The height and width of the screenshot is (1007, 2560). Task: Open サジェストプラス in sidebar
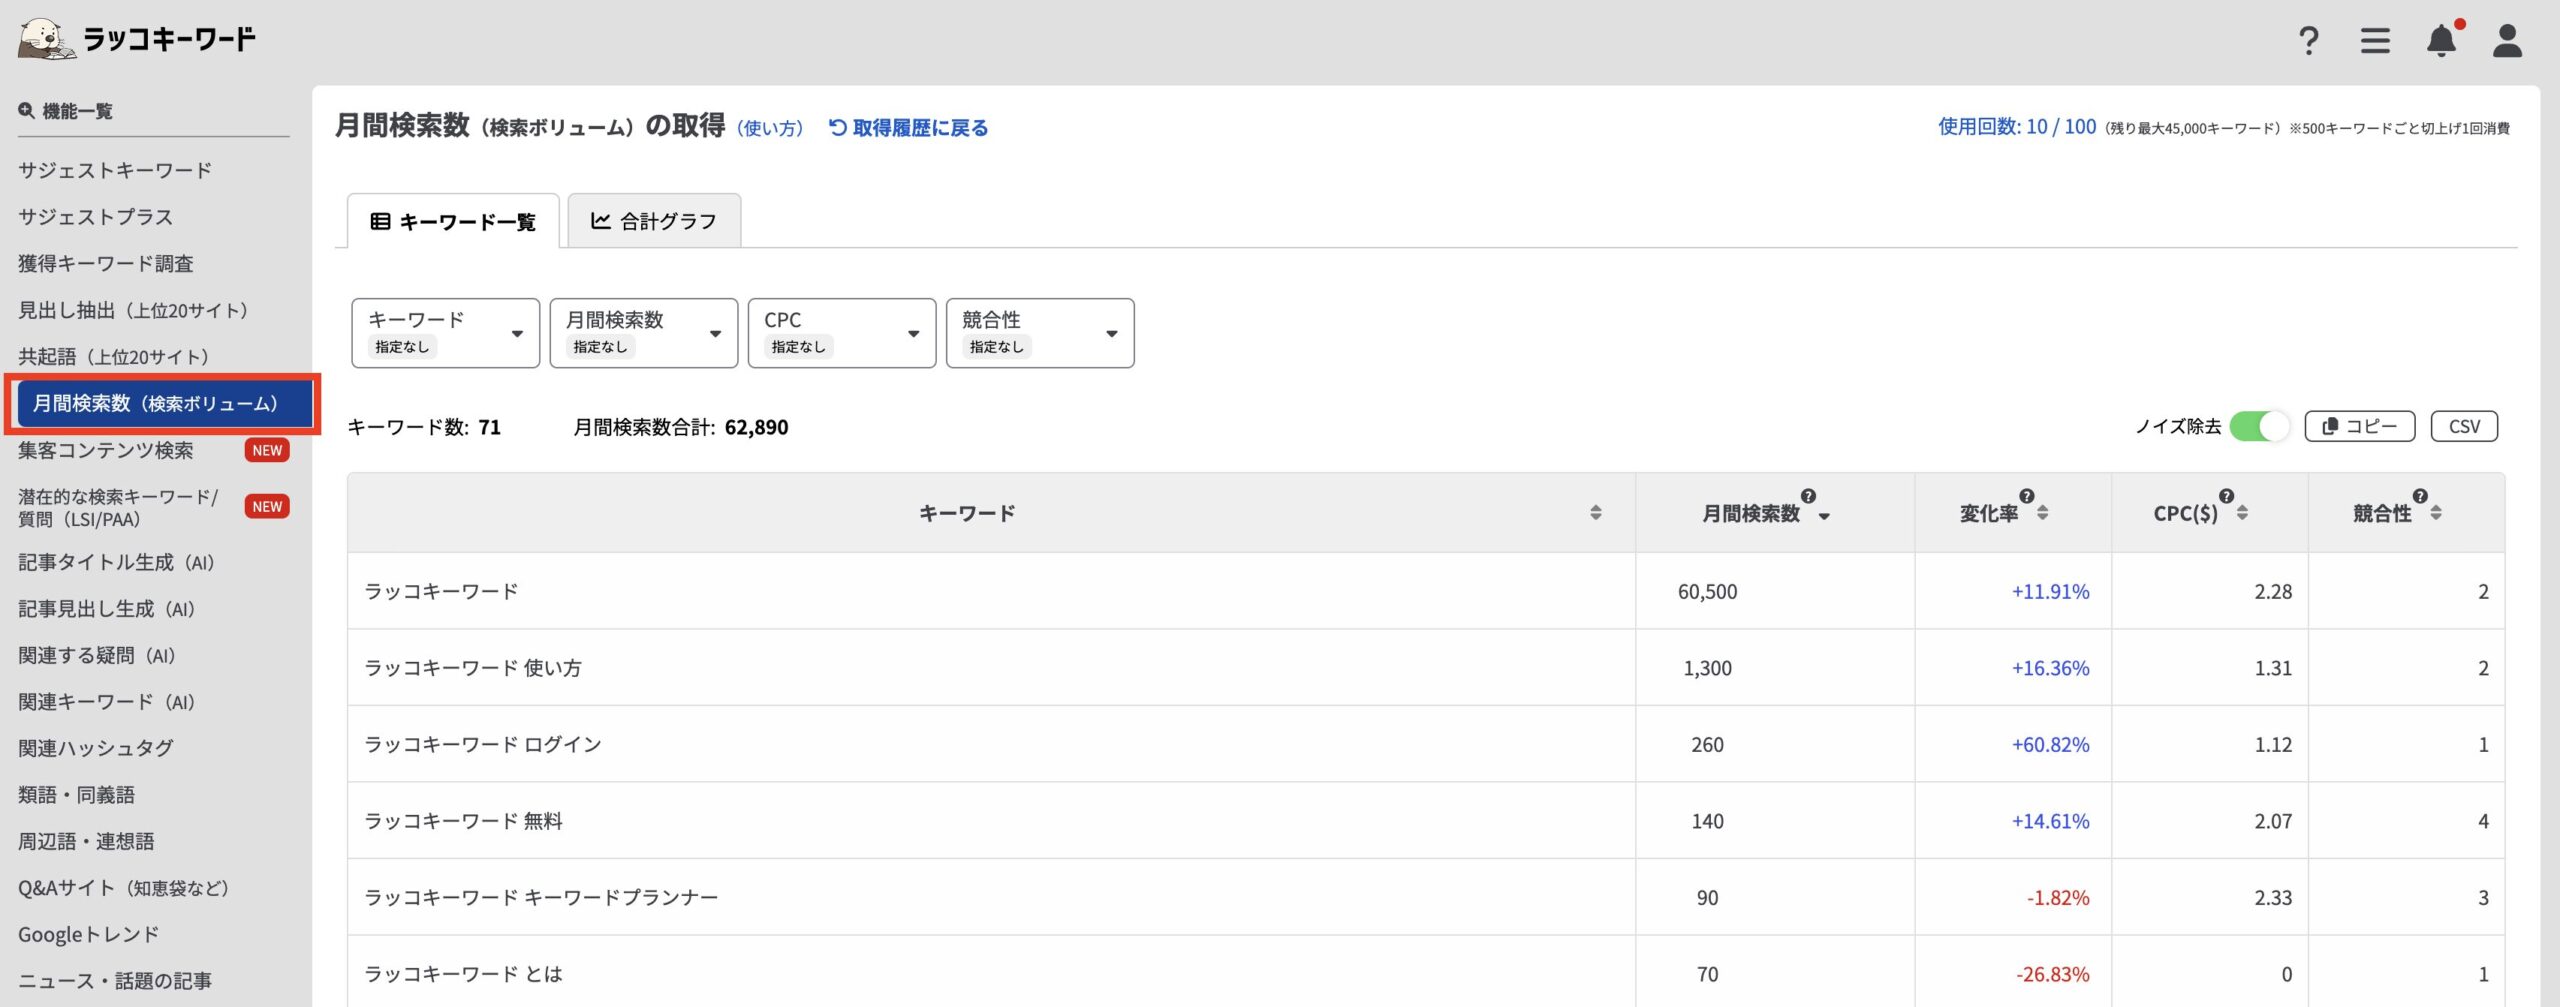pyautogui.click(x=96, y=217)
